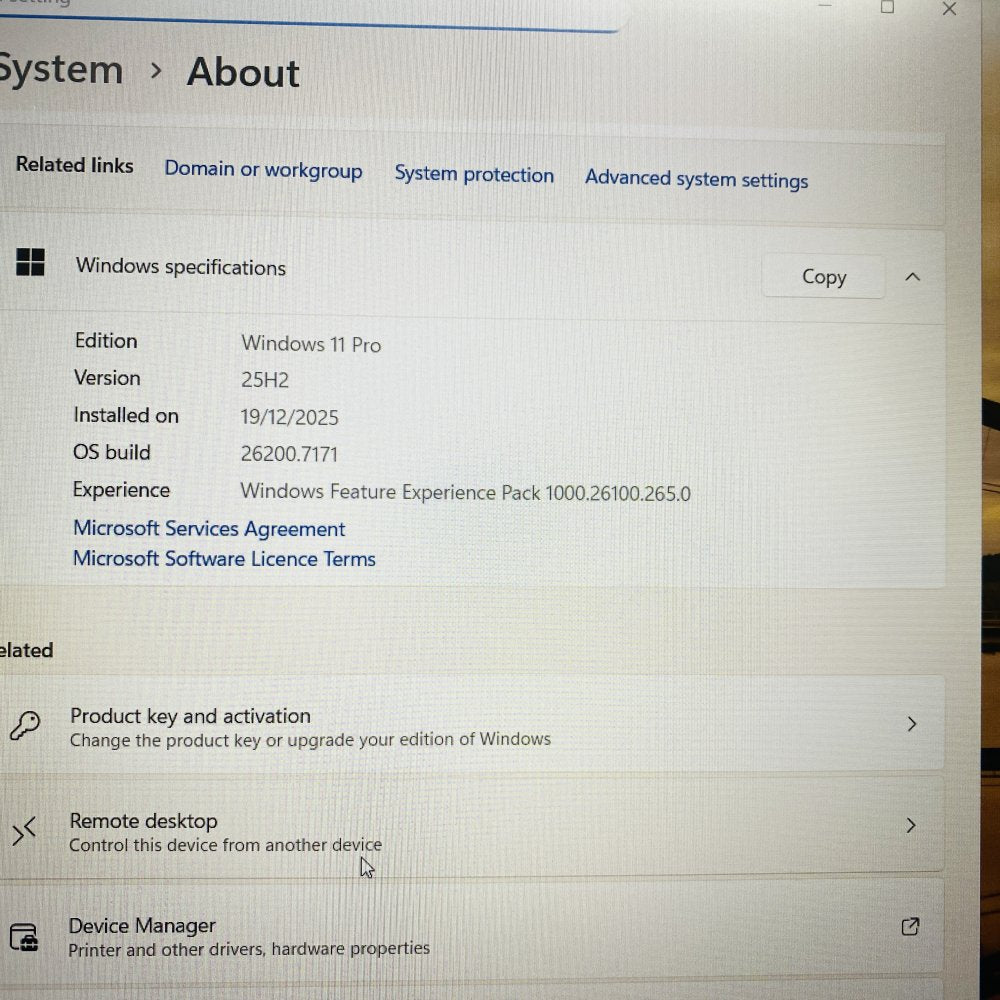The height and width of the screenshot is (1000, 1000).
Task: Click the external-launch icon on Device Manager row
Action: pyautogui.click(x=910, y=927)
